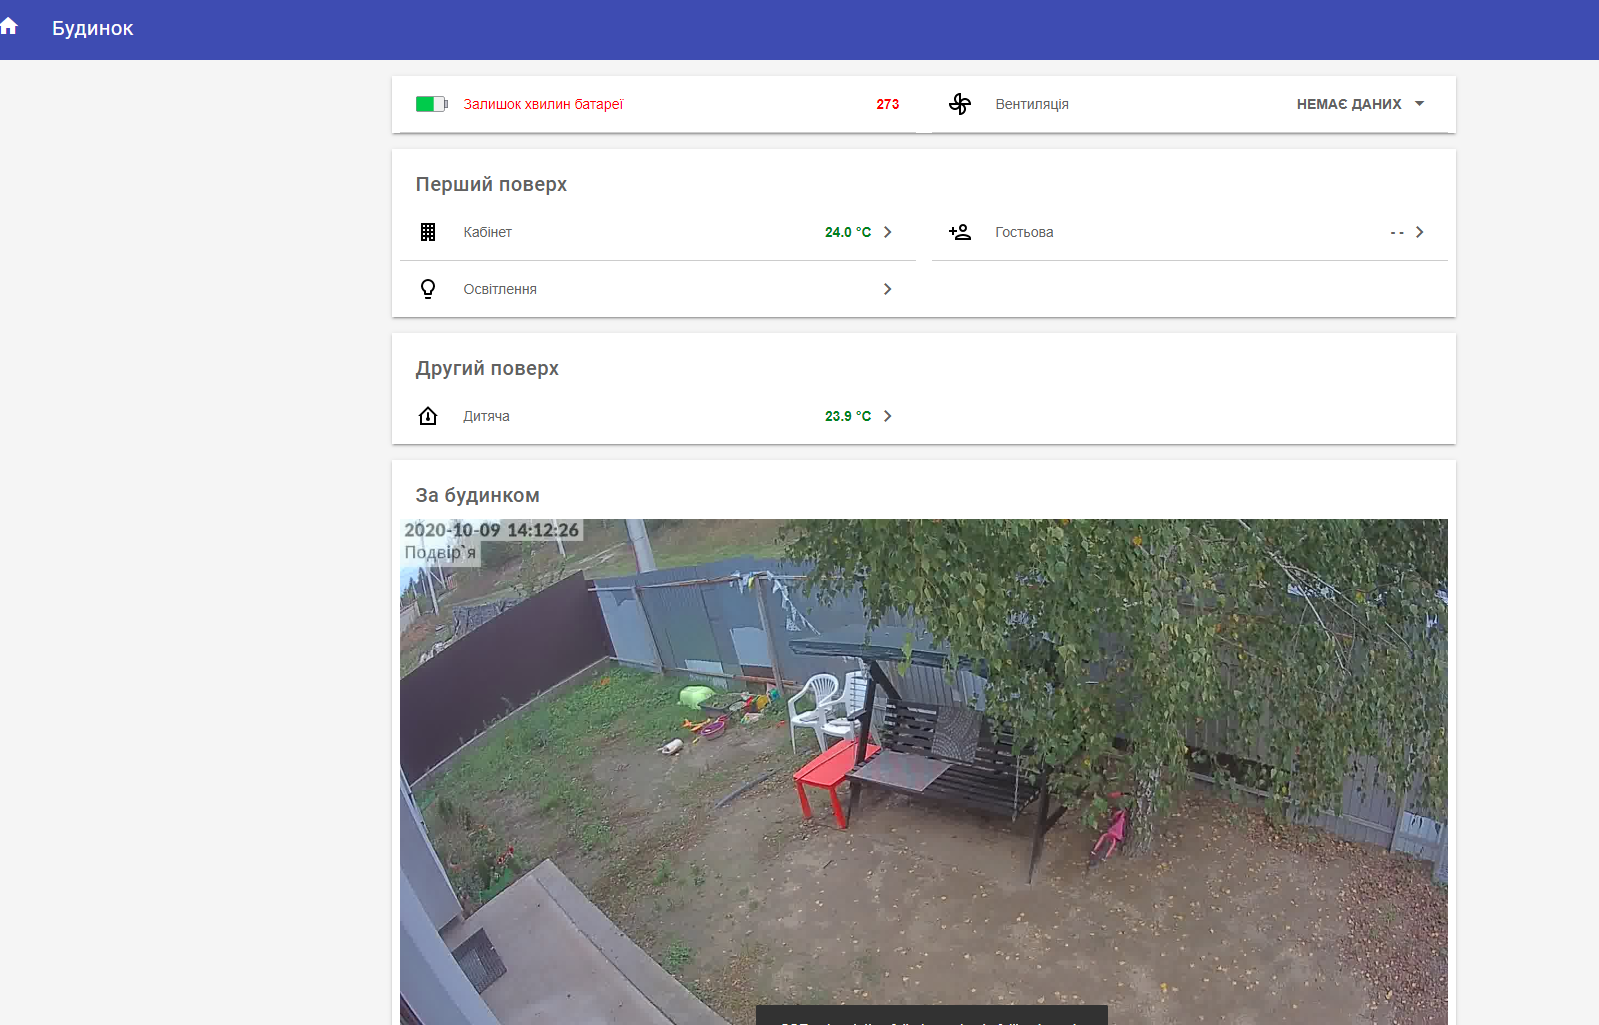Select the НЕМАЄ ДАНИХ ventilation value
1599x1025 pixels.
pos(1349,104)
